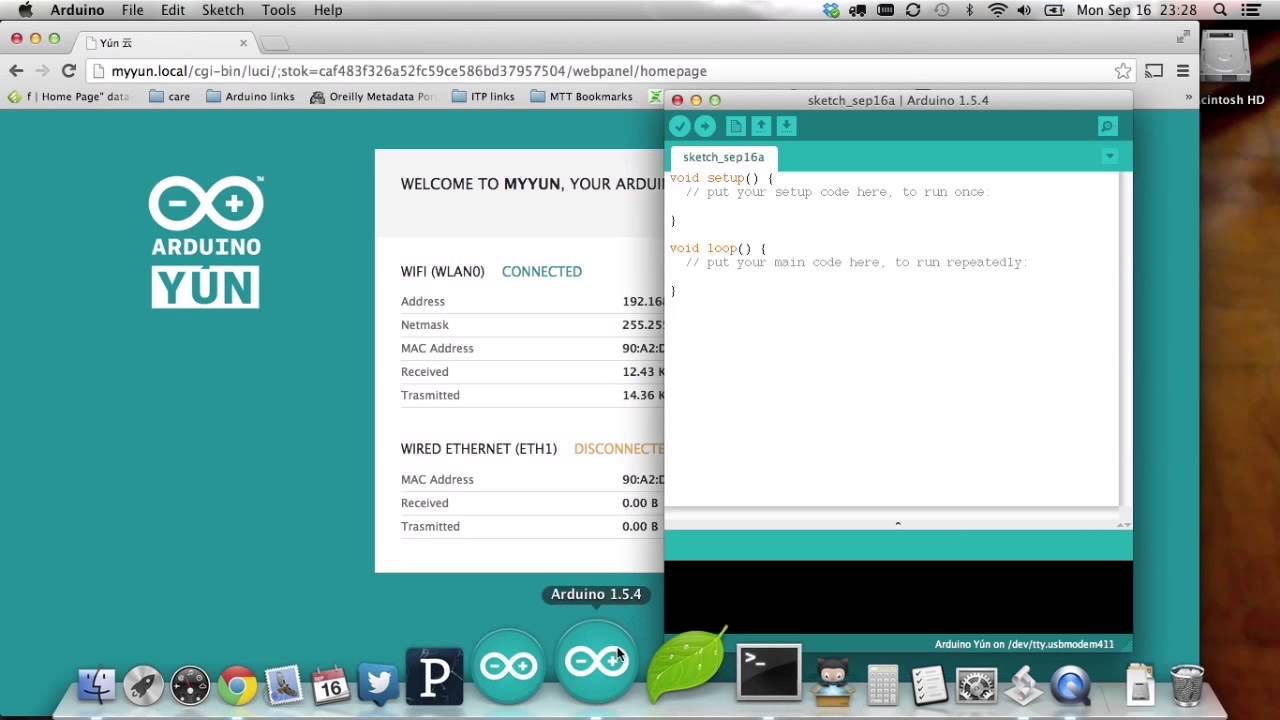Image resolution: width=1280 pixels, height=720 pixels.
Task: Open the Edit menu
Action: pos(173,10)
